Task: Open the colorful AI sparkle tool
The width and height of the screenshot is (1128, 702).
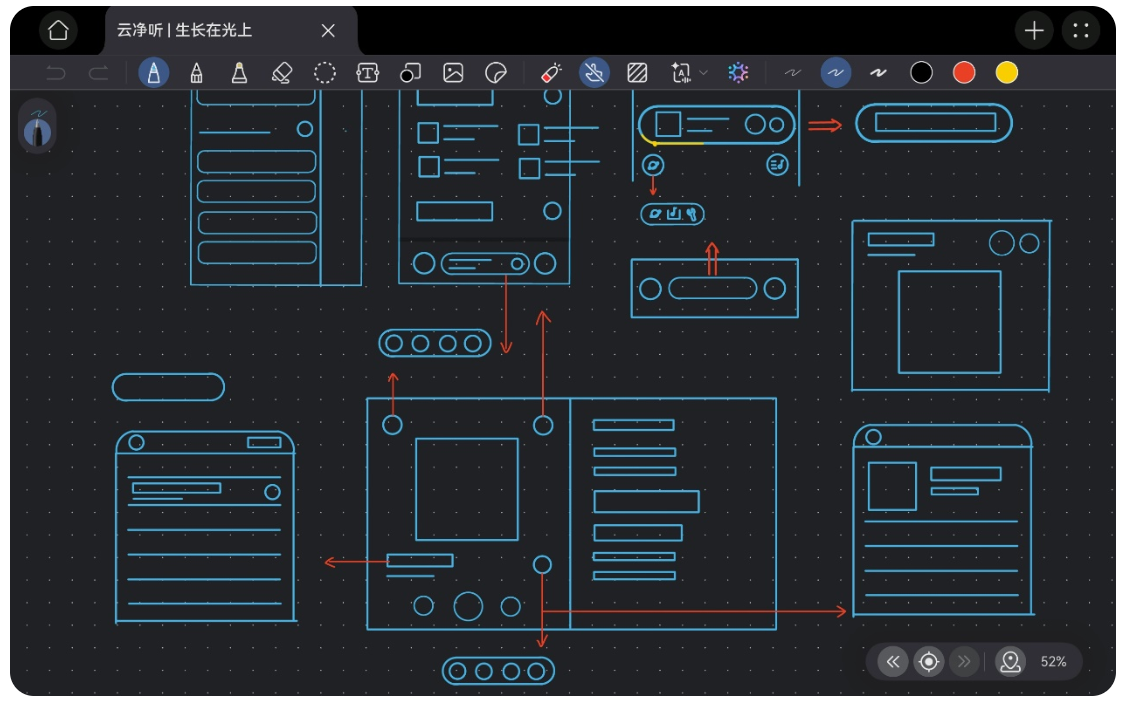Action: [738, 73]
